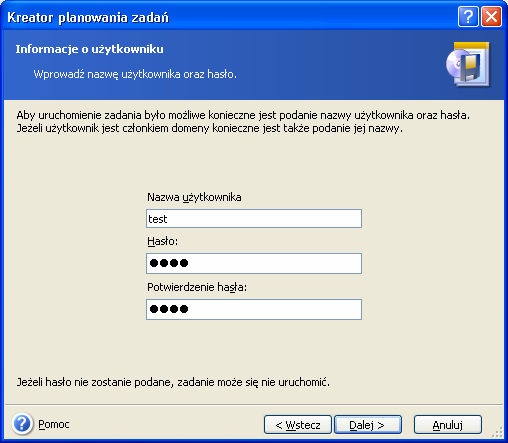Click the window title Kreator planowania zadań
The image size is (508, 443).
point(88,17)
